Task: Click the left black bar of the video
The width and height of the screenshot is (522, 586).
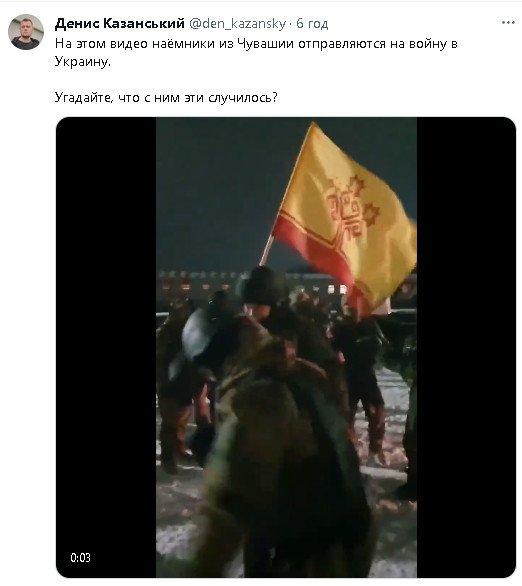Action: pyautogui.click(x=106, y=347)
